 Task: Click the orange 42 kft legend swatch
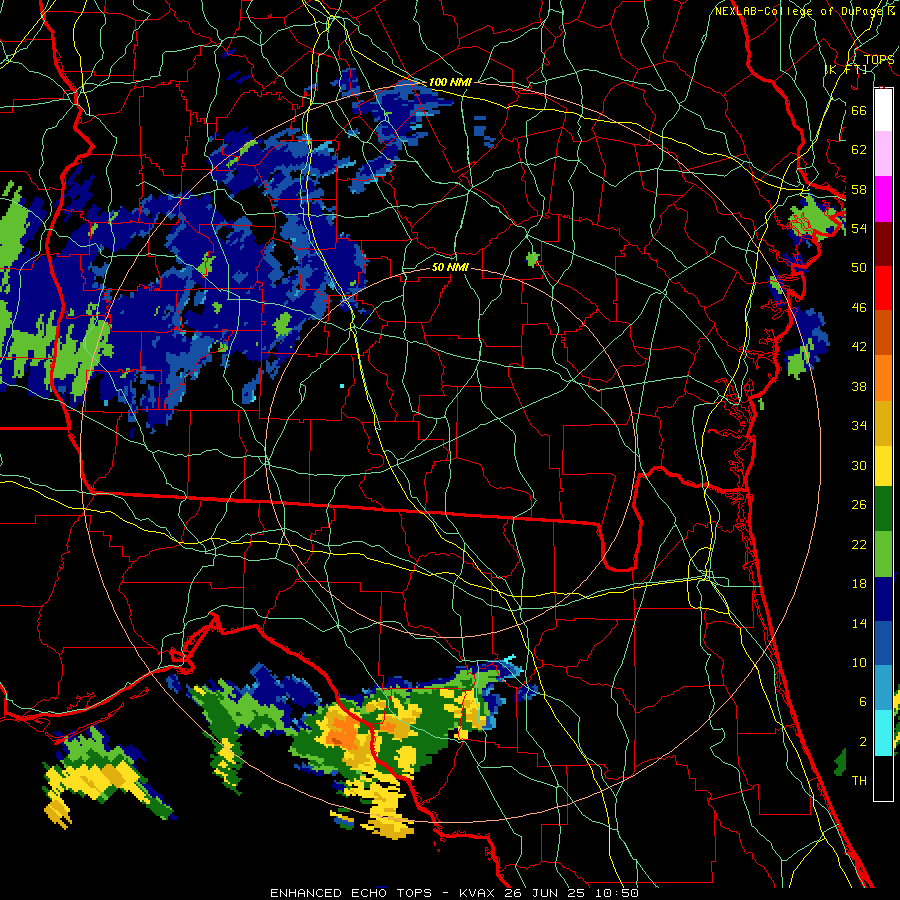click(883, 378)
